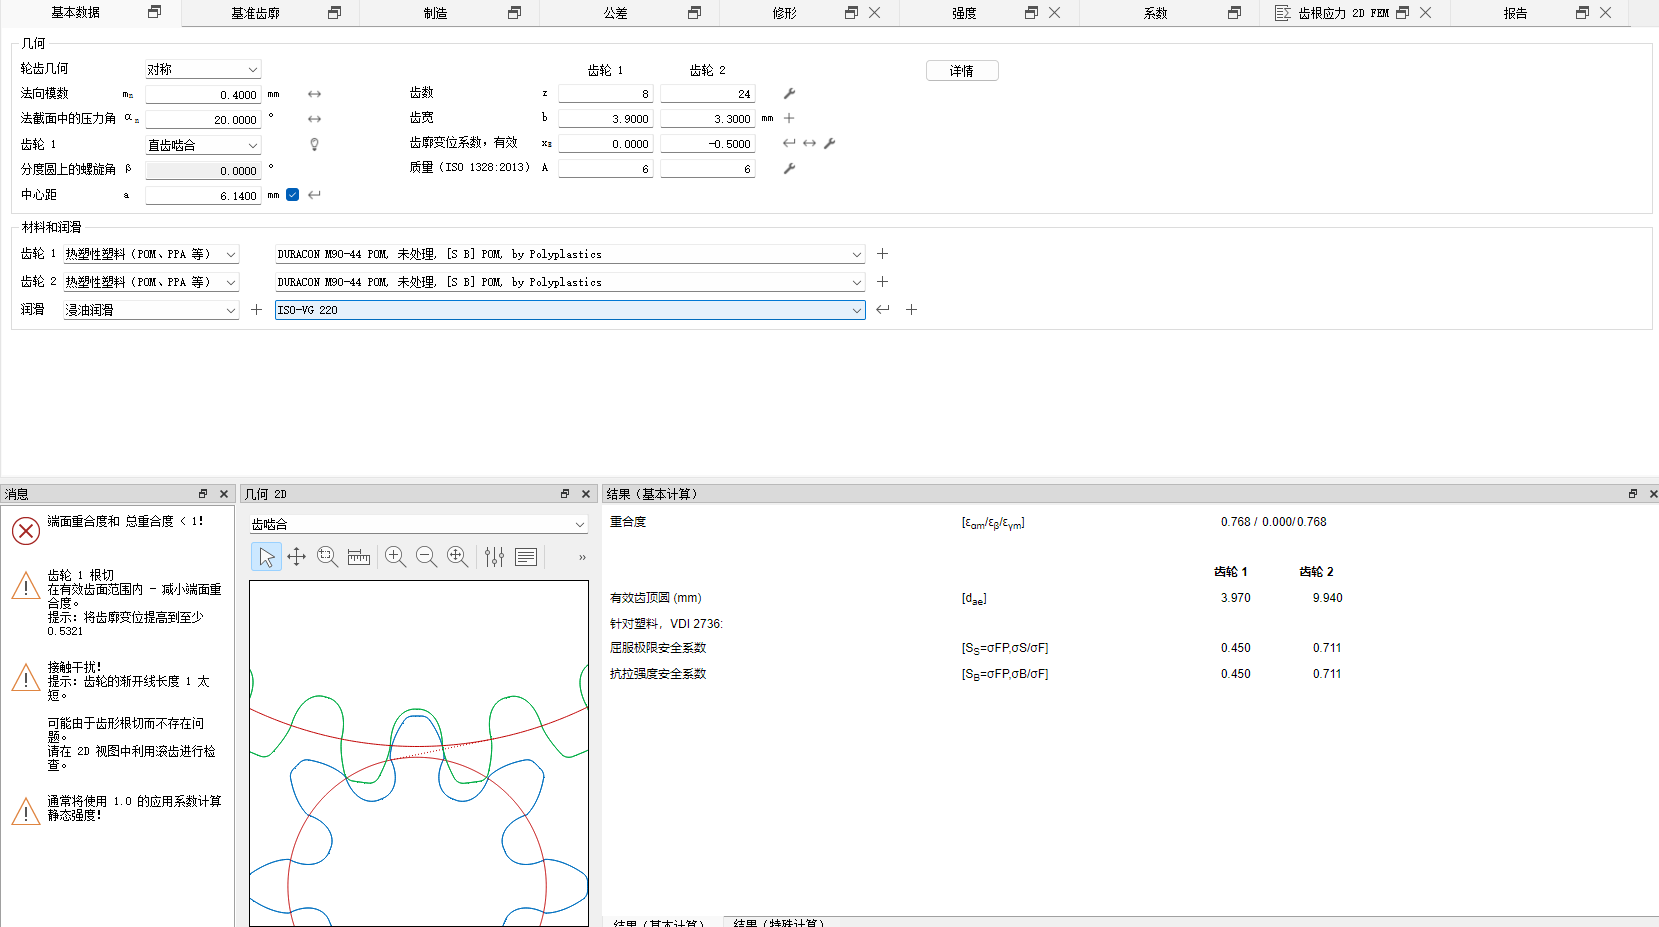Open the 基准齿廓 tab

[256, 13]
